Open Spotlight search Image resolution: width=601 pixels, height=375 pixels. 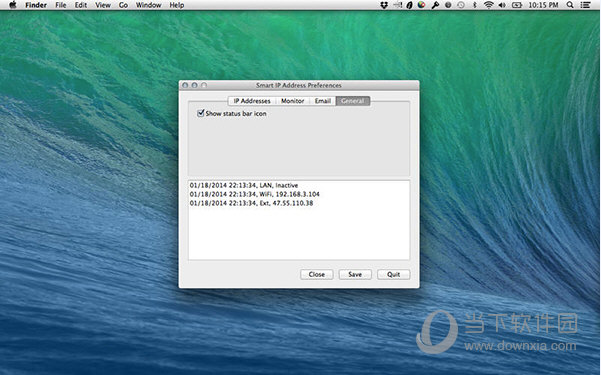click(570, 5)
